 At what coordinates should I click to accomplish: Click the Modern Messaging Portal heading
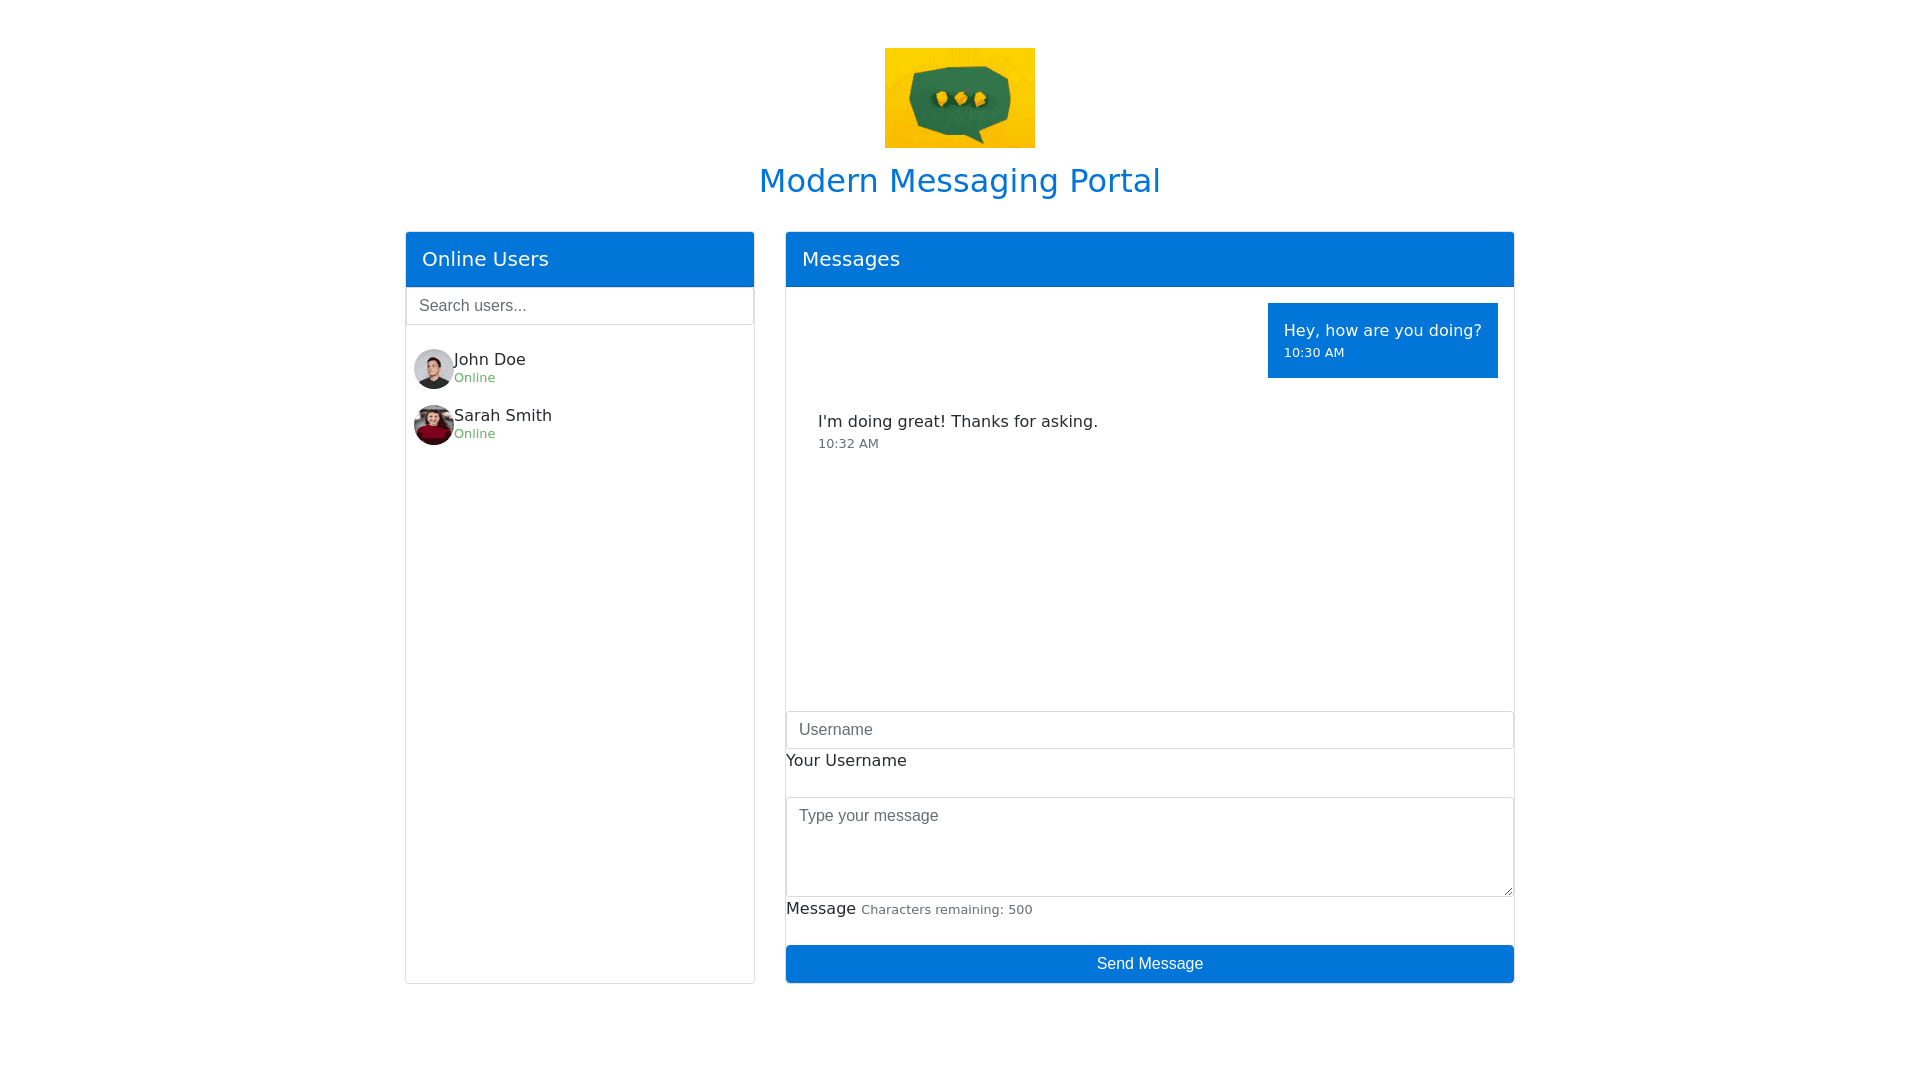[959, 181]
